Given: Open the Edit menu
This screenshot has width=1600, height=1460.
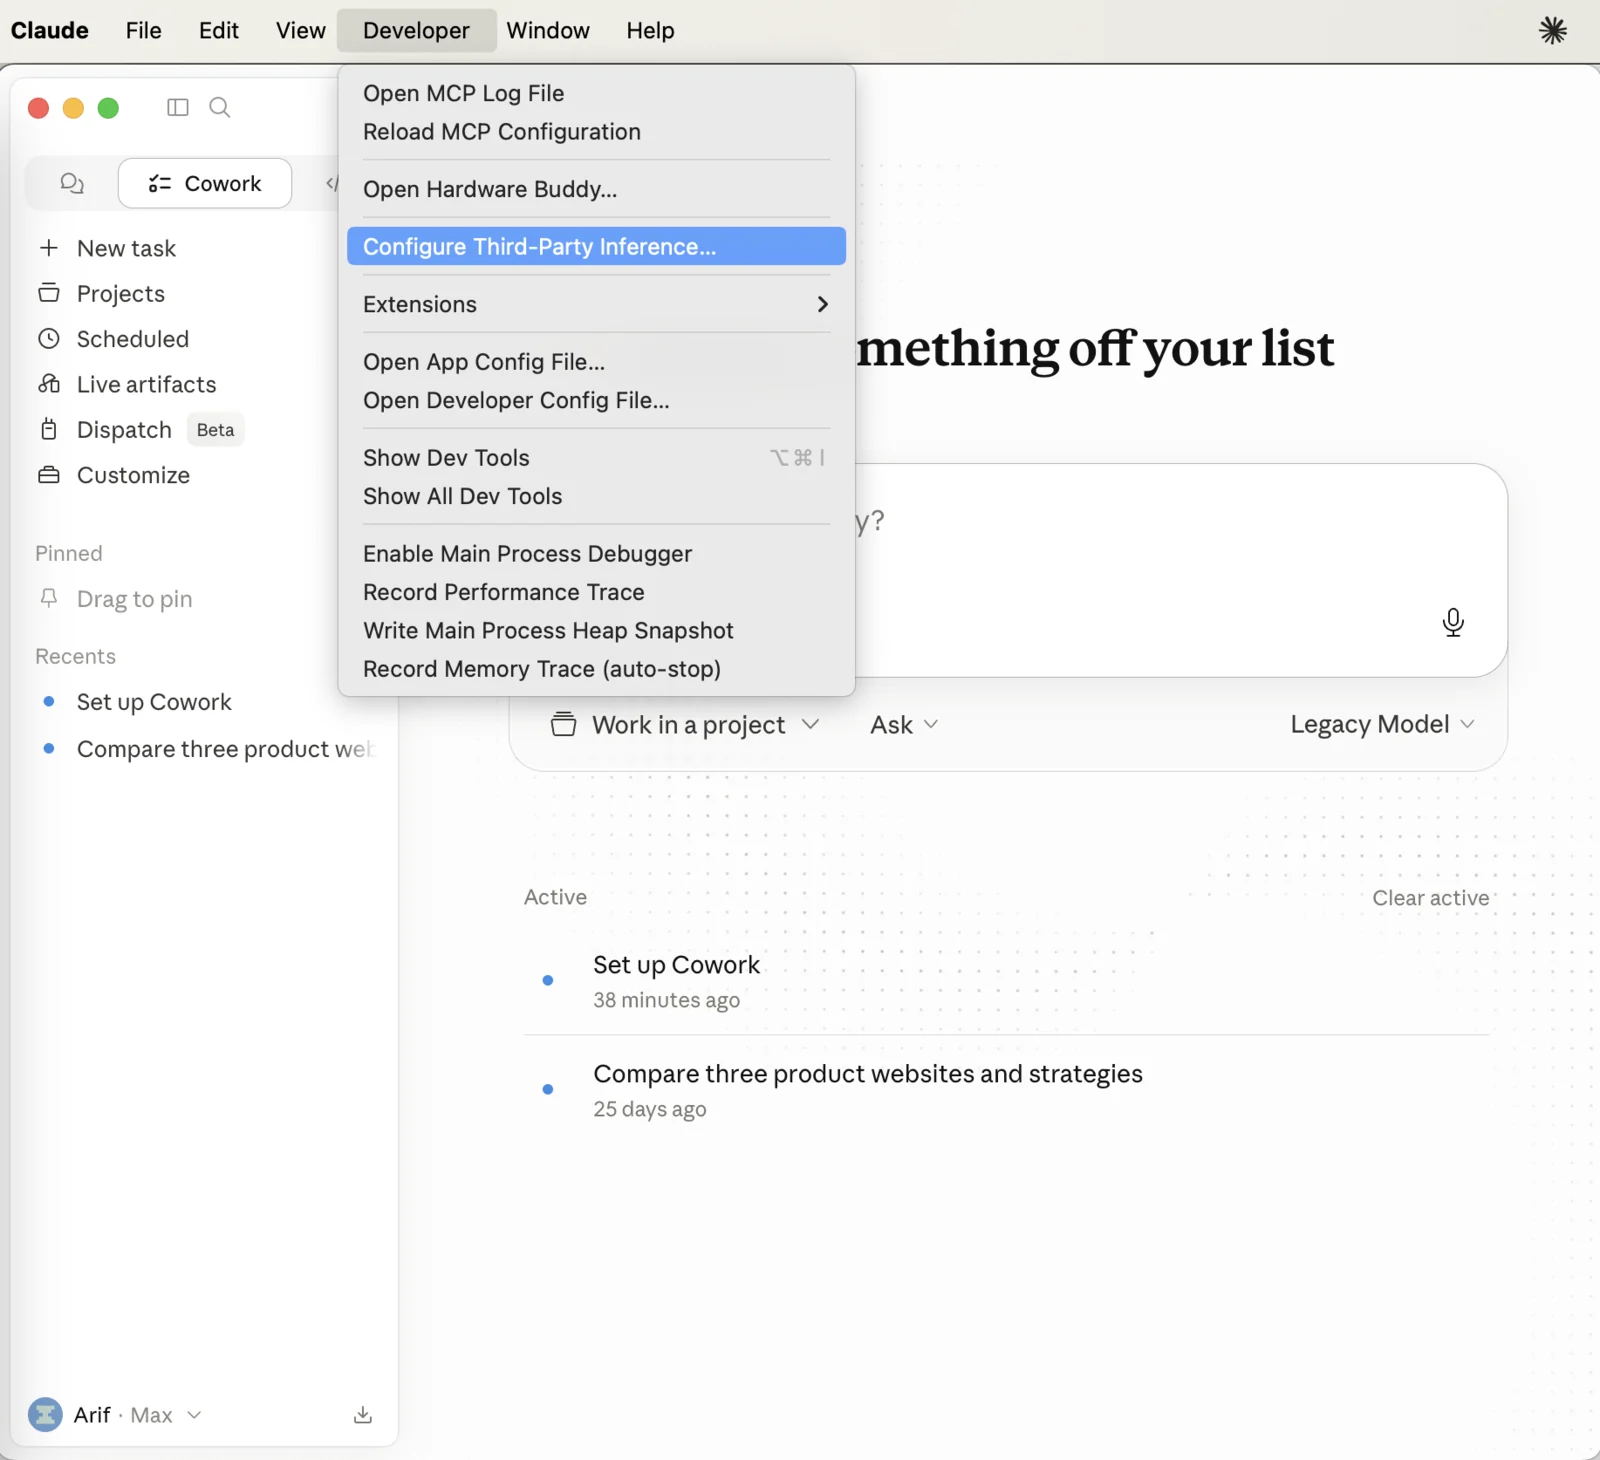Looking at the screenshot, I should (218, 30).
